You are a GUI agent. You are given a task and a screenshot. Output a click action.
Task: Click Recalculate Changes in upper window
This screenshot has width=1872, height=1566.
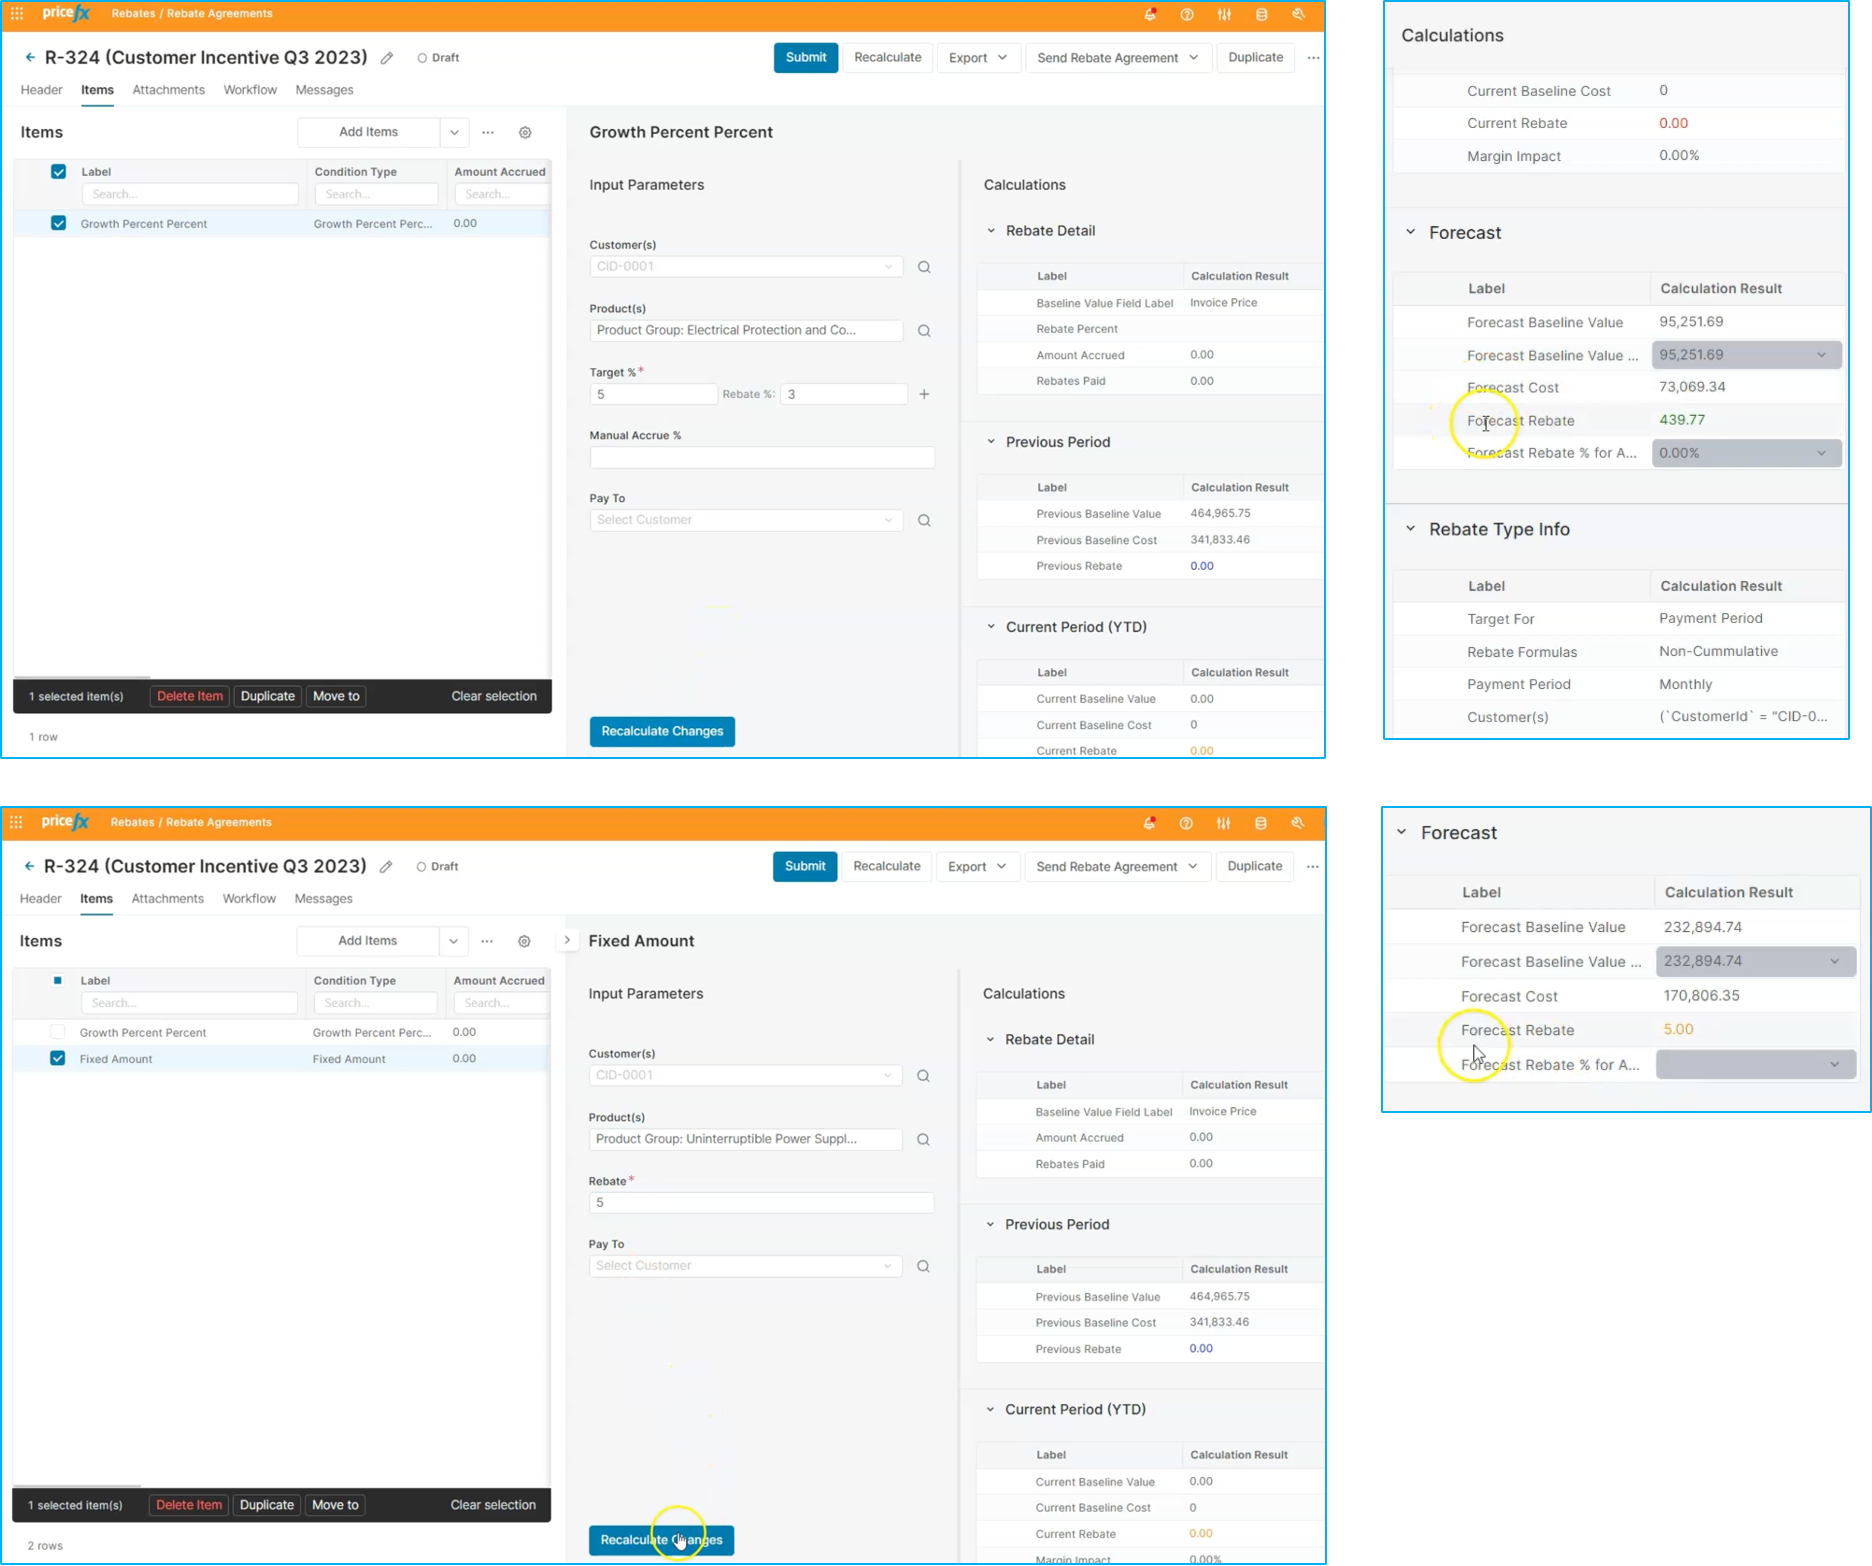[x=662, y=732]
